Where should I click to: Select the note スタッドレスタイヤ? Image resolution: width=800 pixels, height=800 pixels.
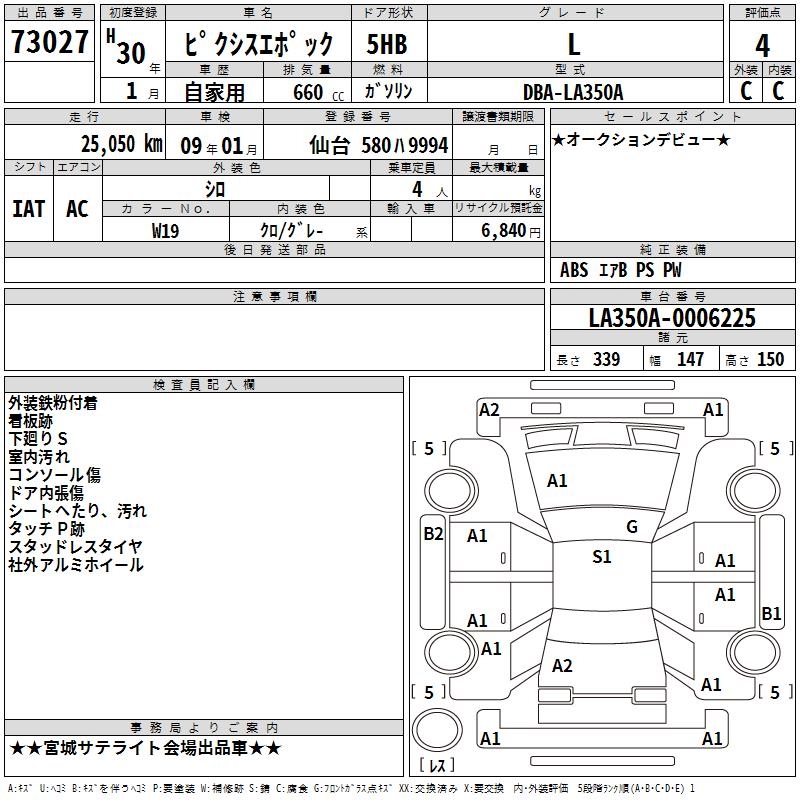coord(76,546)
